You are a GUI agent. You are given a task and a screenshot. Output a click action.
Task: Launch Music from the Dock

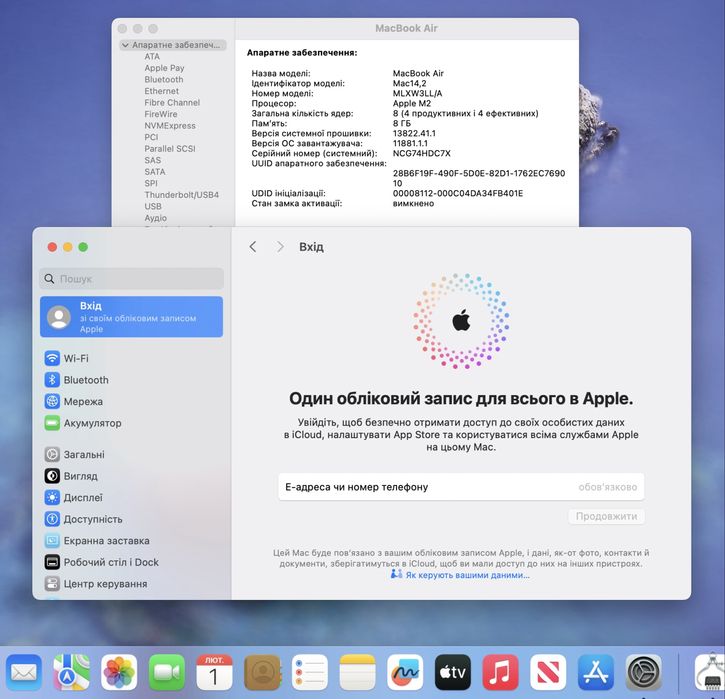[500, 672]
